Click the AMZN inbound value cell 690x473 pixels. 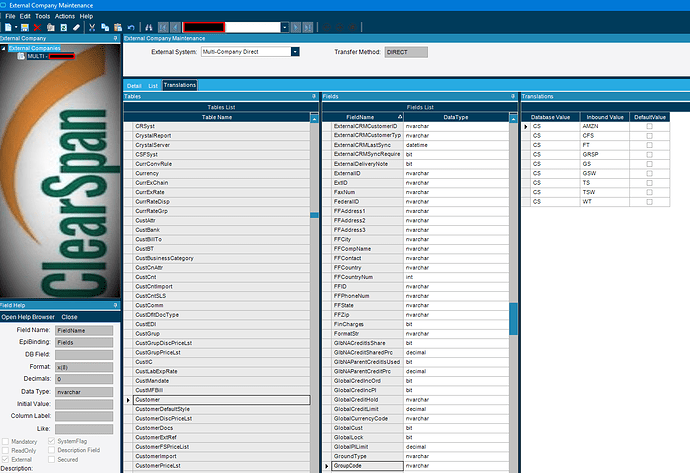click(x=605, y=126)
